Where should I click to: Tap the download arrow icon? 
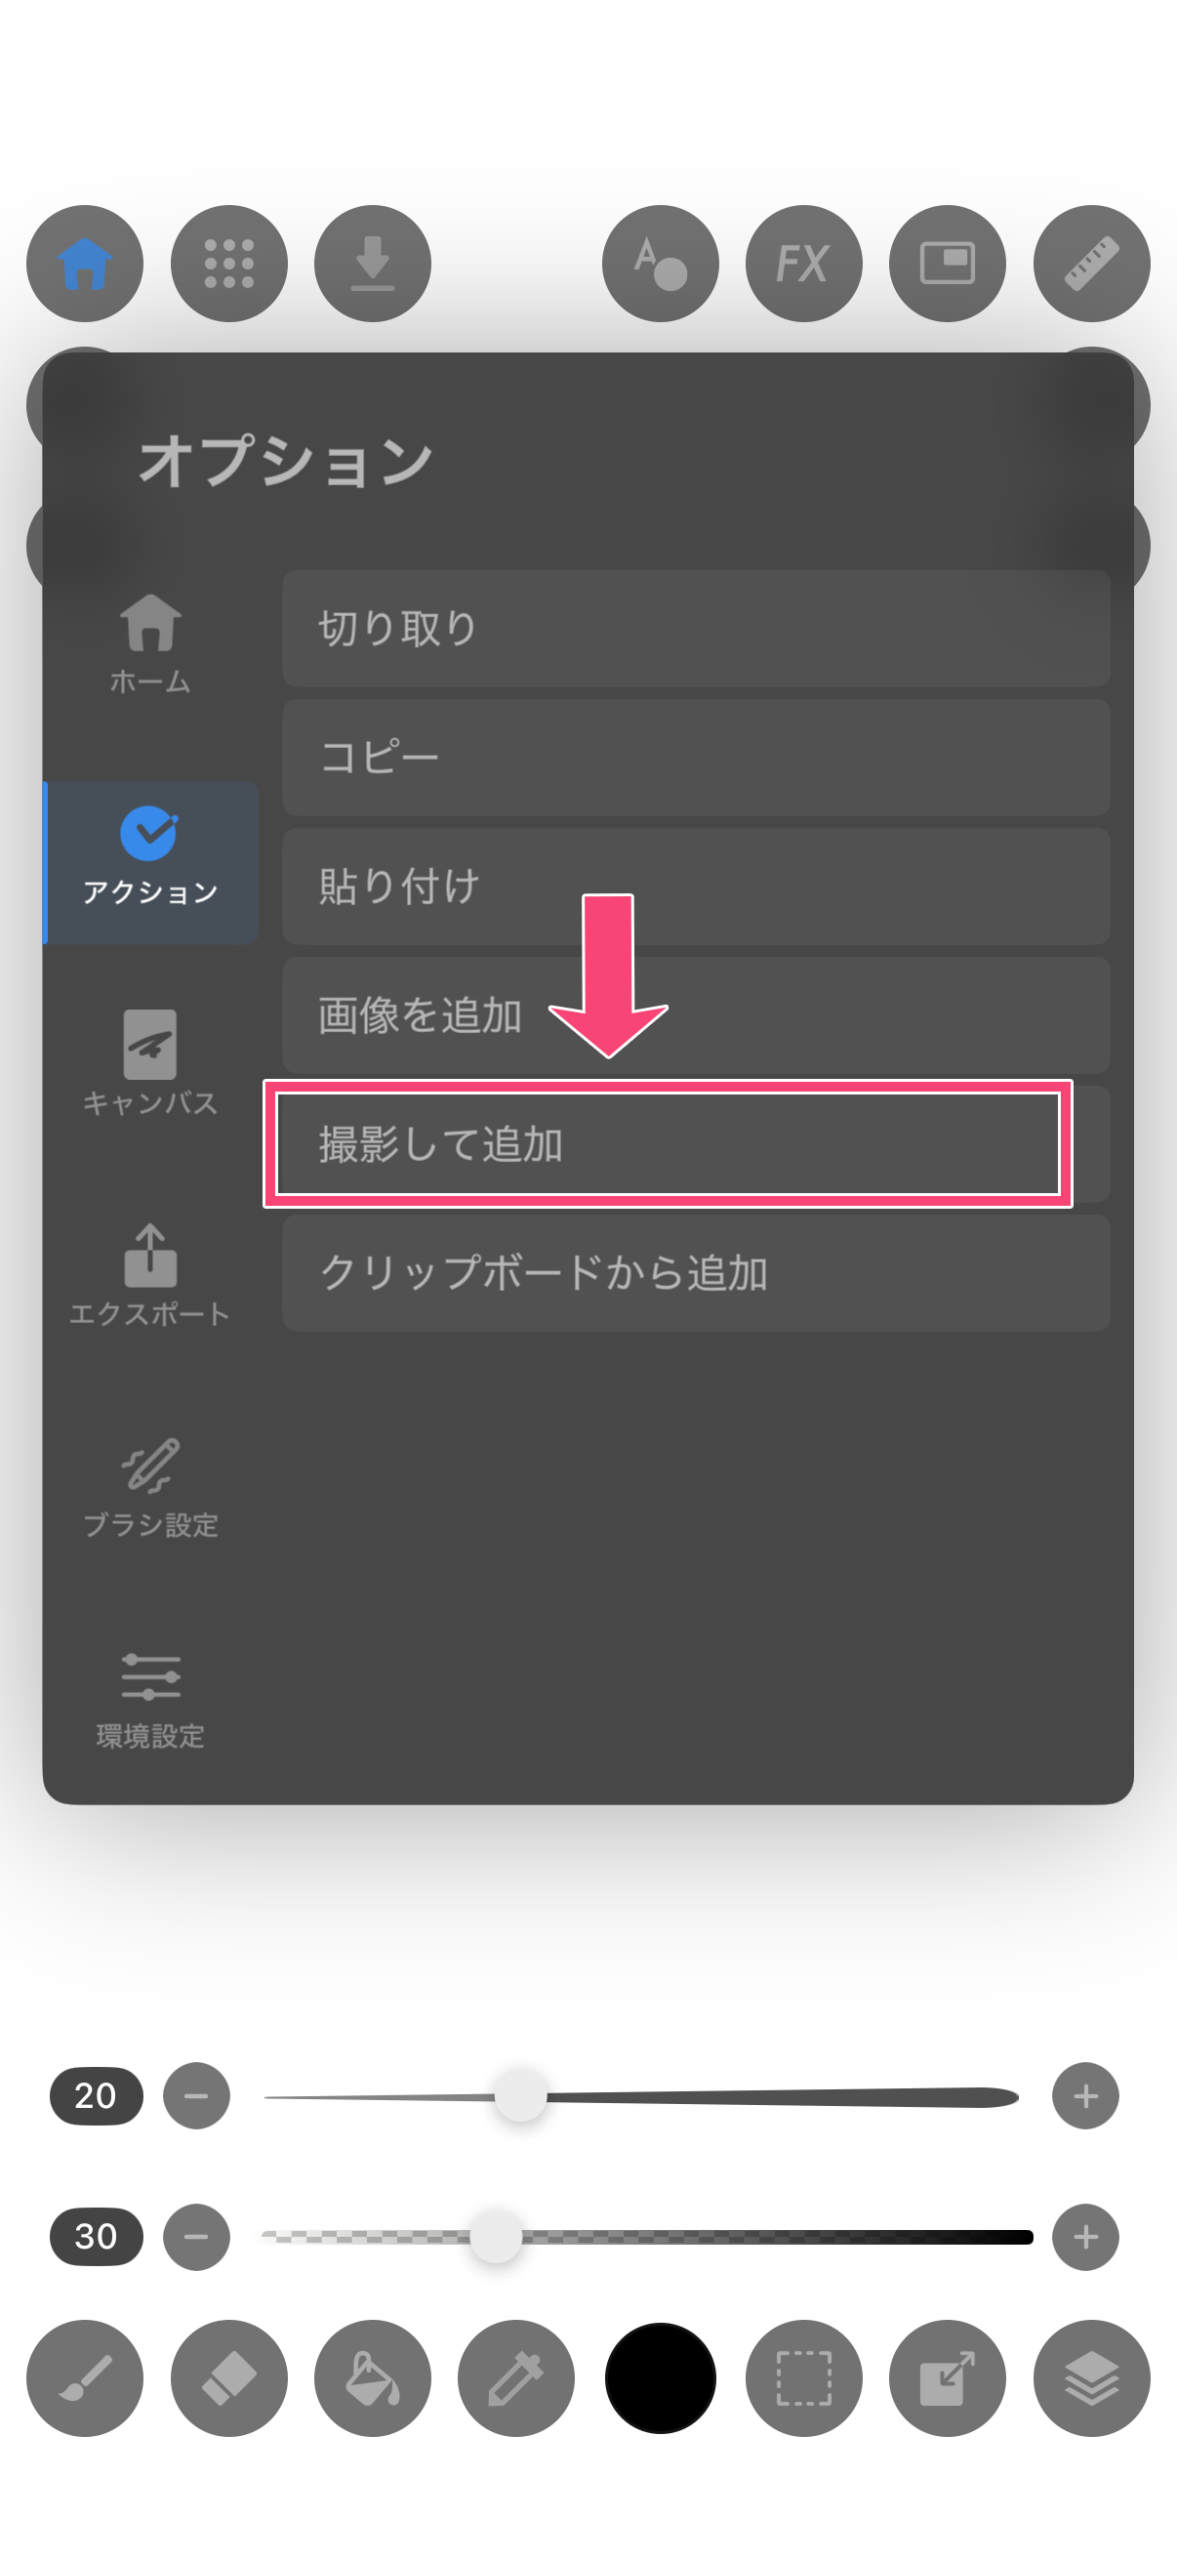pos(373,264)
